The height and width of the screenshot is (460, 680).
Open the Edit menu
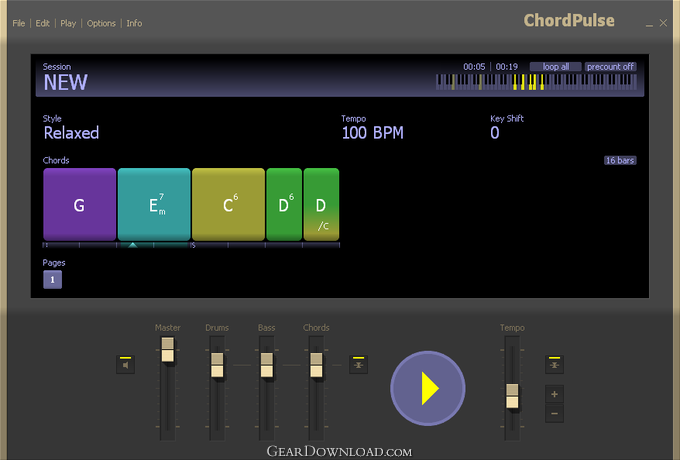pyautogui.click(x=42, y=23)
